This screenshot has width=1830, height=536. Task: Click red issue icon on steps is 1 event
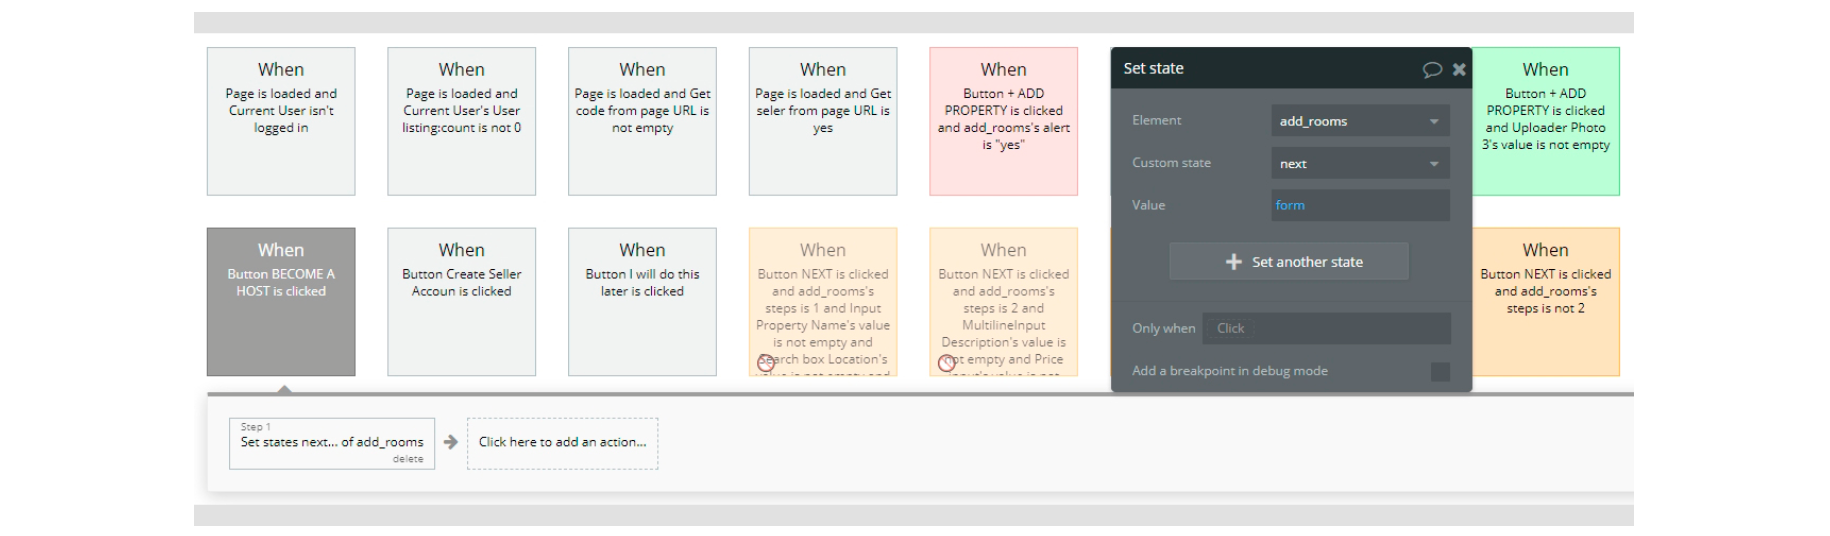766,364
